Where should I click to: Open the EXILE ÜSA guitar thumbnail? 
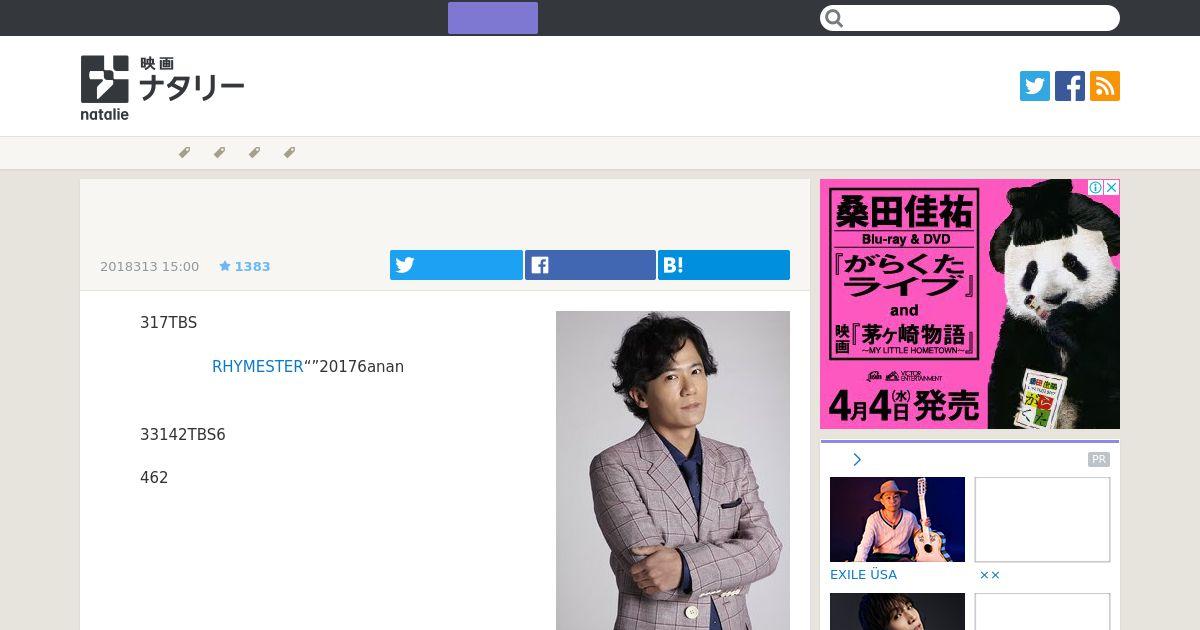[x=897, y=519]
